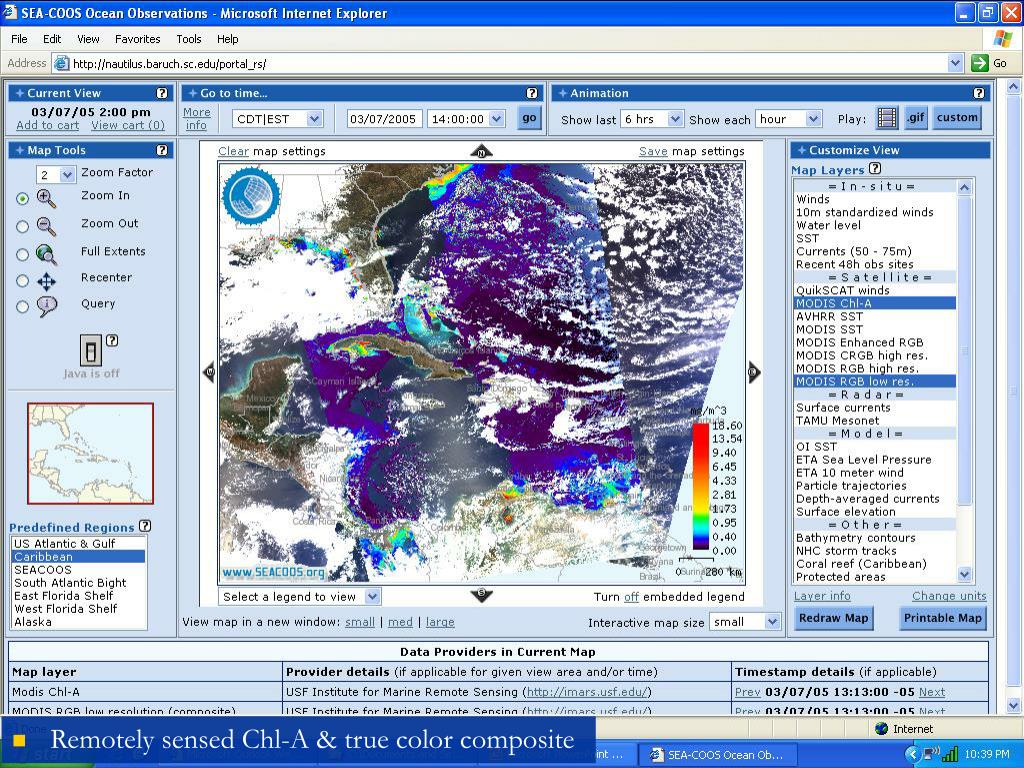The image size is (1024, 768).
Task: Toggle the Java on/off switch icon
Action: (x=91, y=350)
